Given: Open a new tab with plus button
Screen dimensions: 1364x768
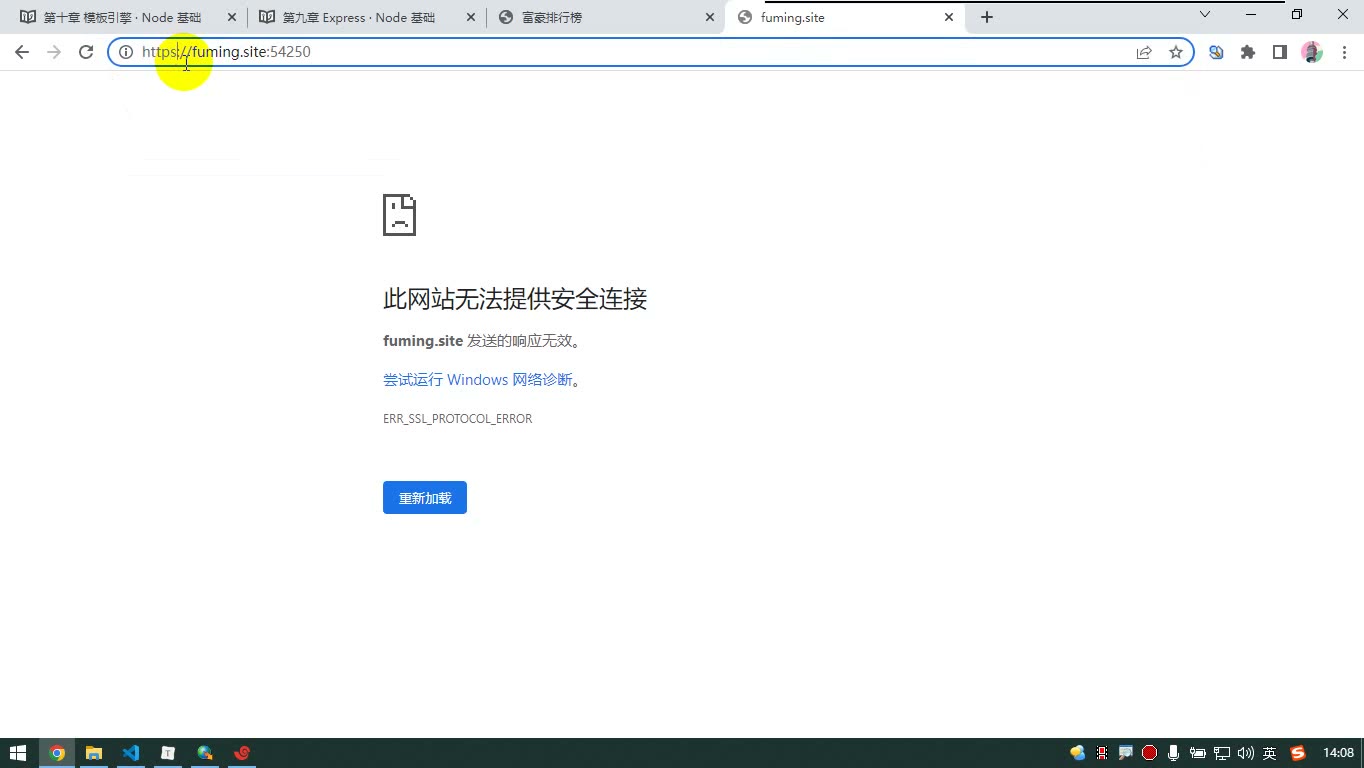Looking at the screenshot, I should pyautogui.click(x=987, y=17).
